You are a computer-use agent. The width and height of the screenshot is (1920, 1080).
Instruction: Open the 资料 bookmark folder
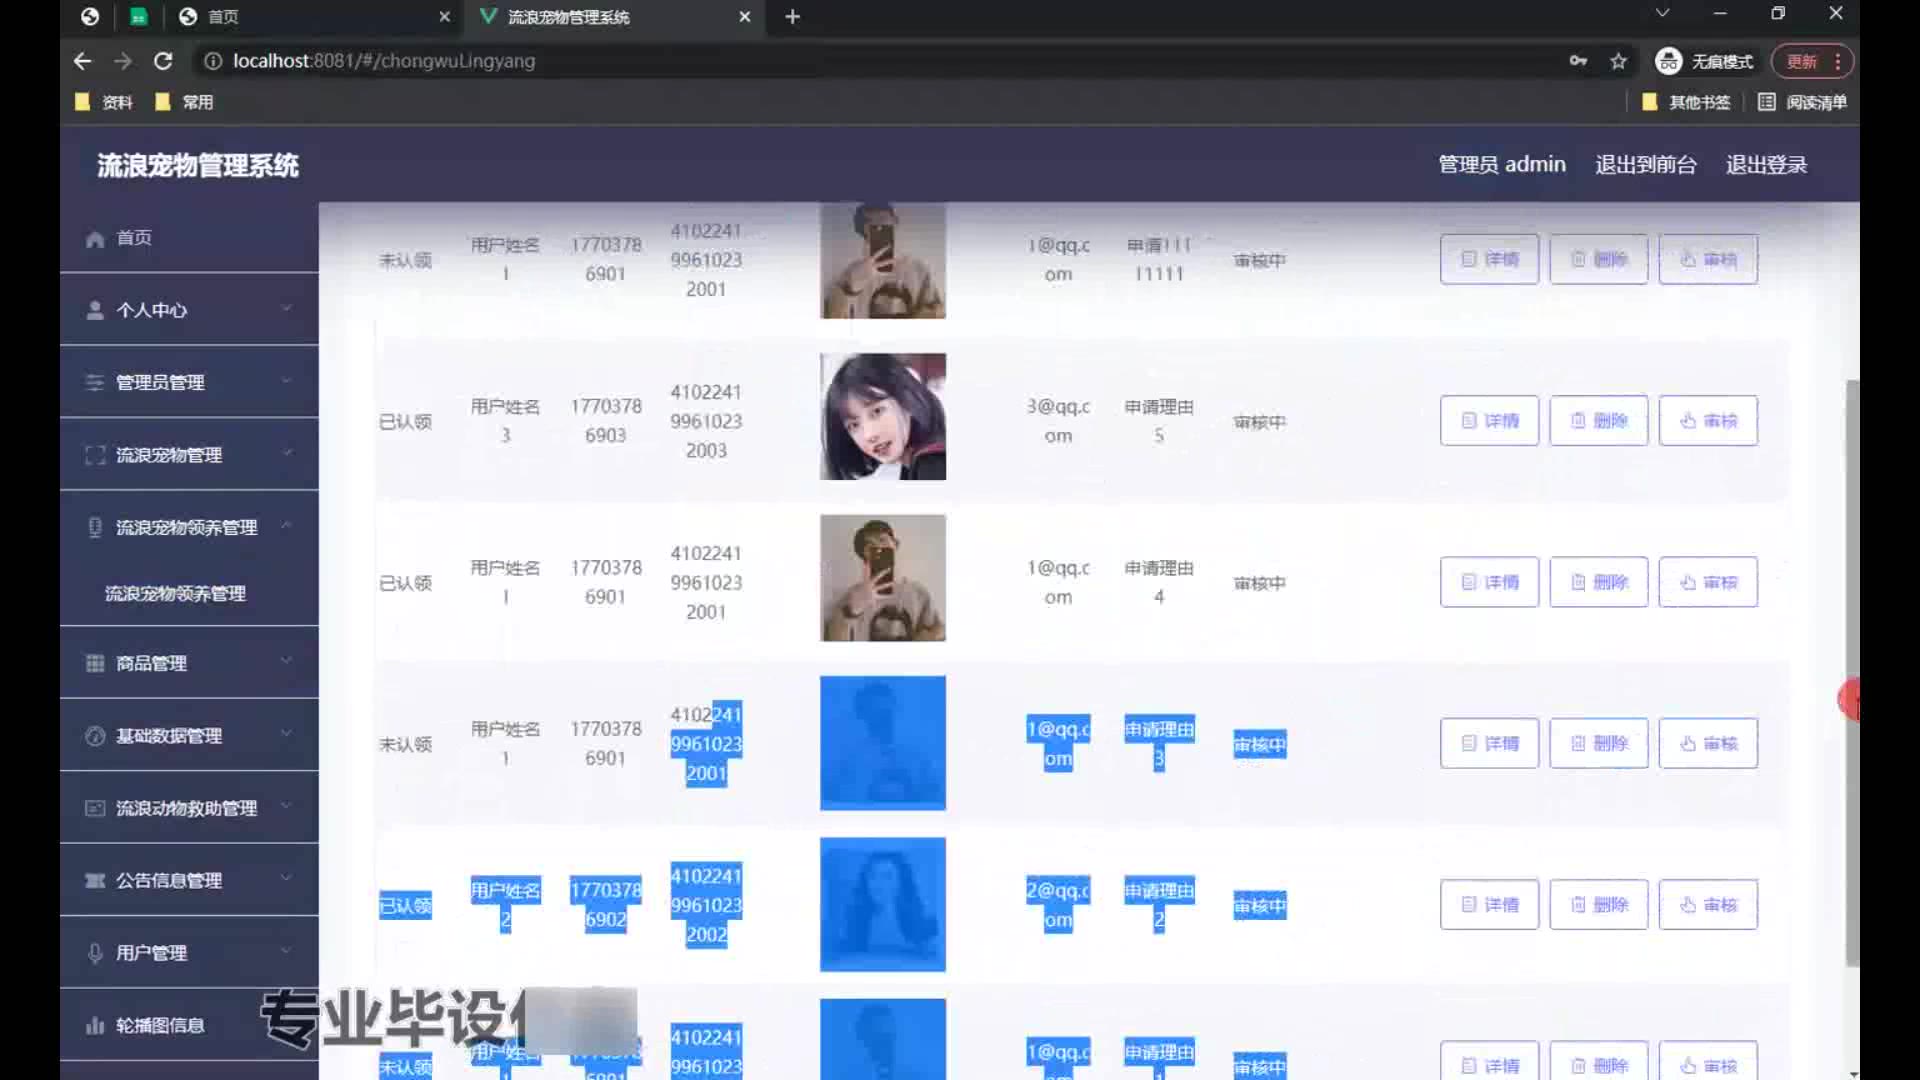104,102
